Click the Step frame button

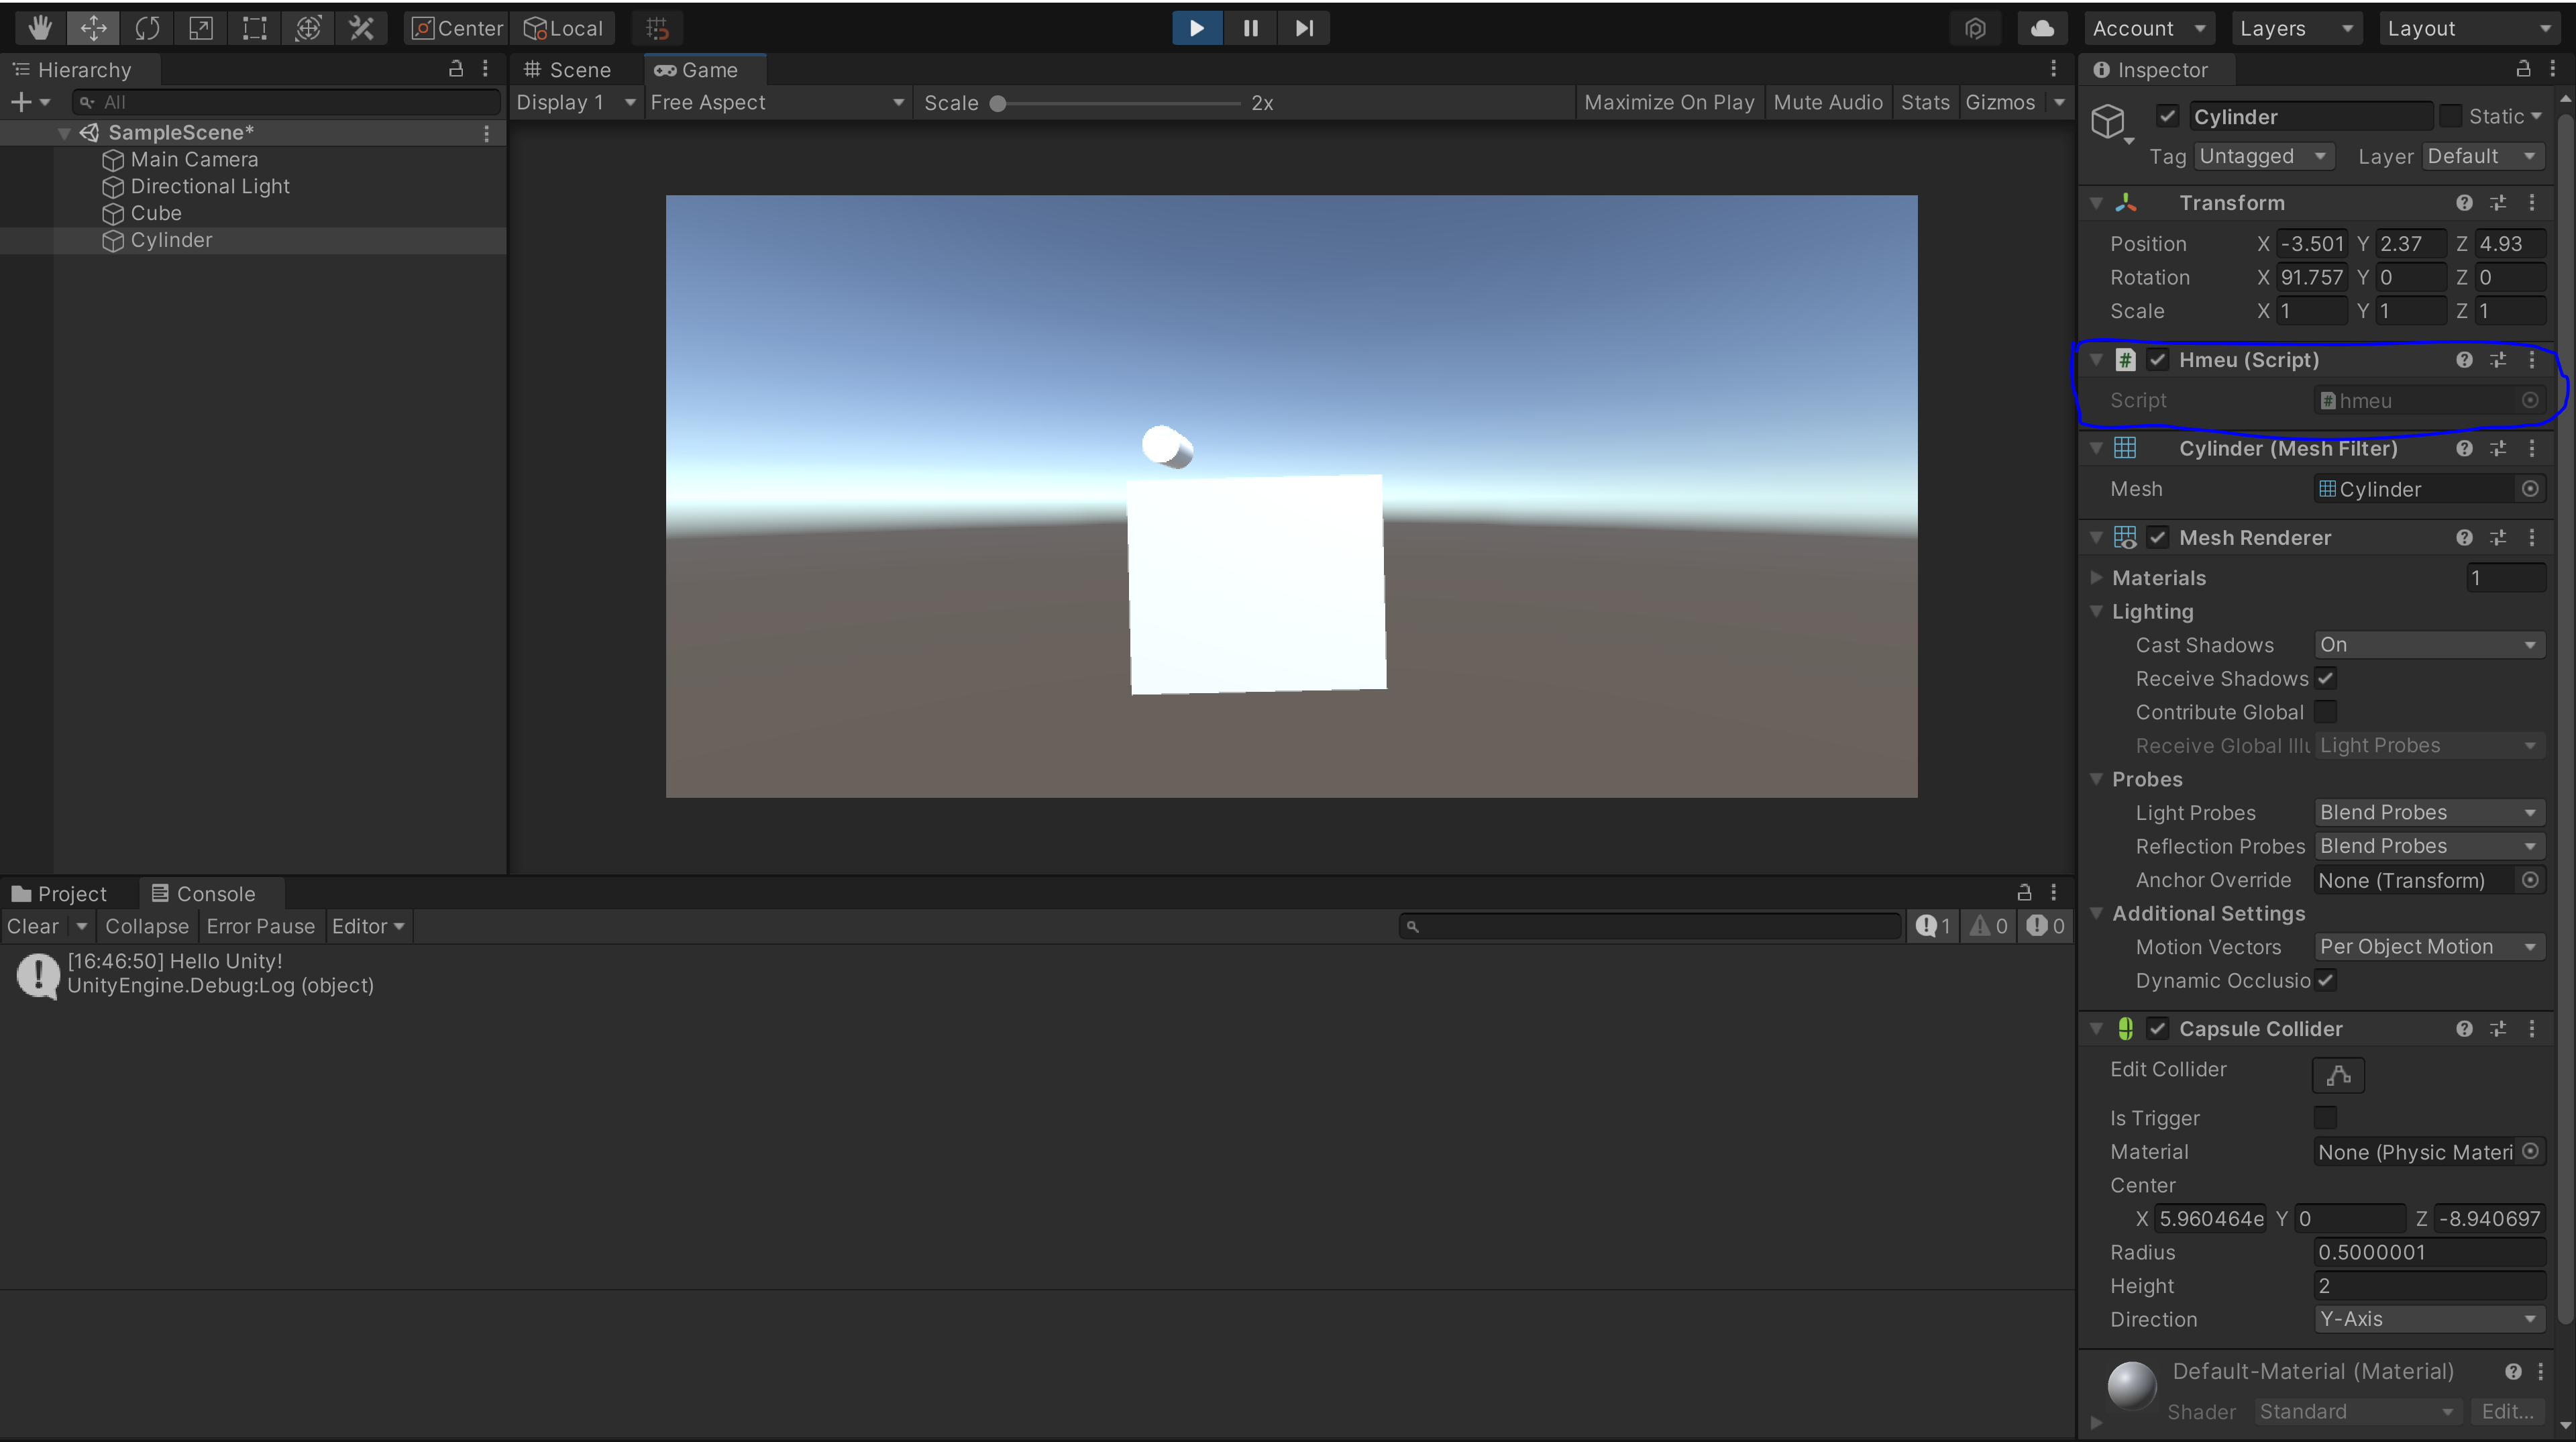coord(1303,28)
